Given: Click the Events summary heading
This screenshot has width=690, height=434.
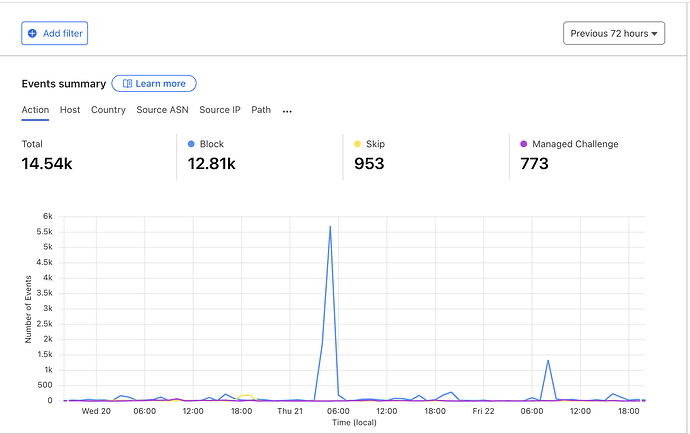Looking at the screenshot, I should pos(64,84).
